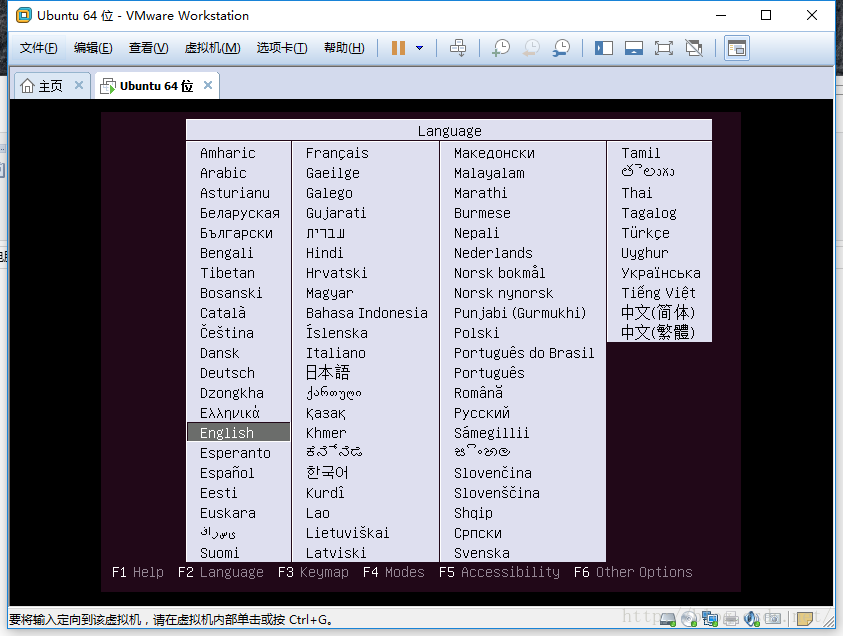Choose Esperanto from the language list
The width and height of the screenshot is (843, 636).
coord(235,453)
